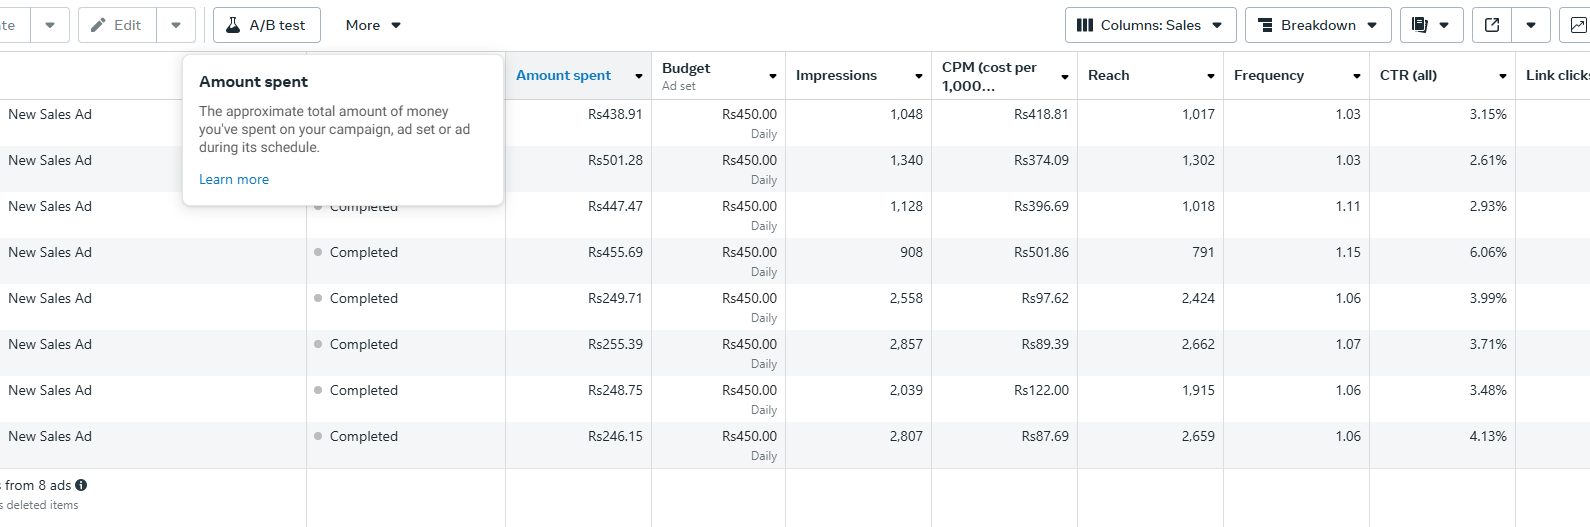Click info icon next to 8 ads
The image size is (1590, 527).
coord(81,485)
